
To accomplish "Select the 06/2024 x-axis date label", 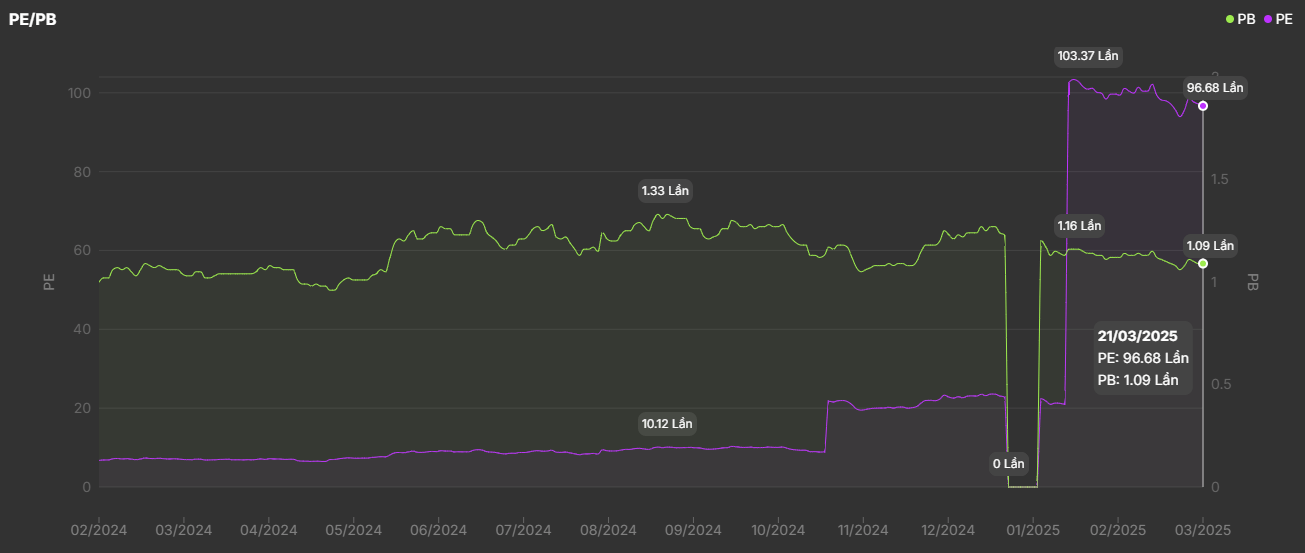I will click(x=439, y=530).
